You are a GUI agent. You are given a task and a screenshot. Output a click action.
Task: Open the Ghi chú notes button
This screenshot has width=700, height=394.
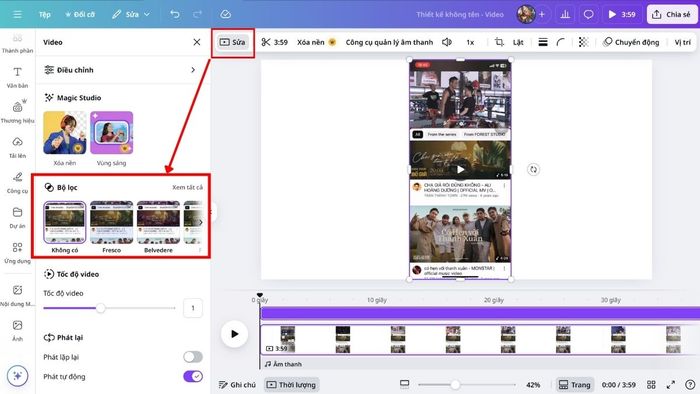[237, 385]
